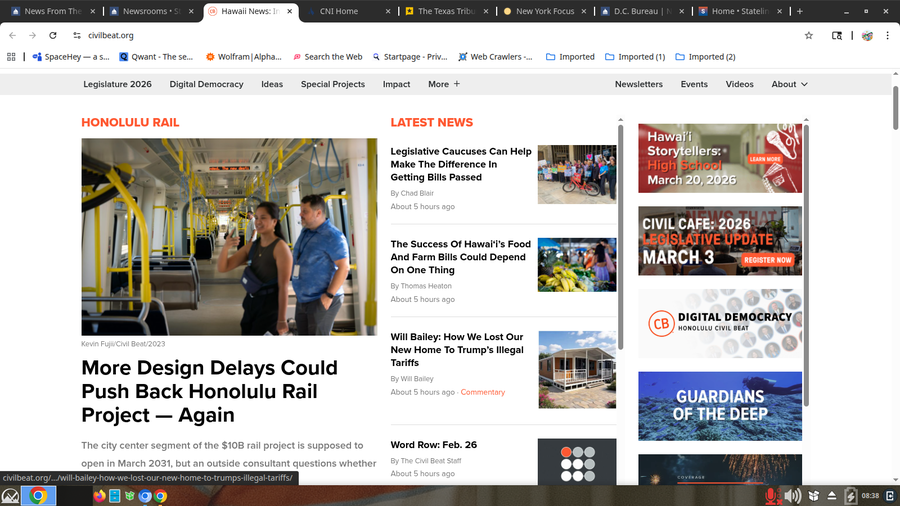Expand the More menu in site navigation

444,84
